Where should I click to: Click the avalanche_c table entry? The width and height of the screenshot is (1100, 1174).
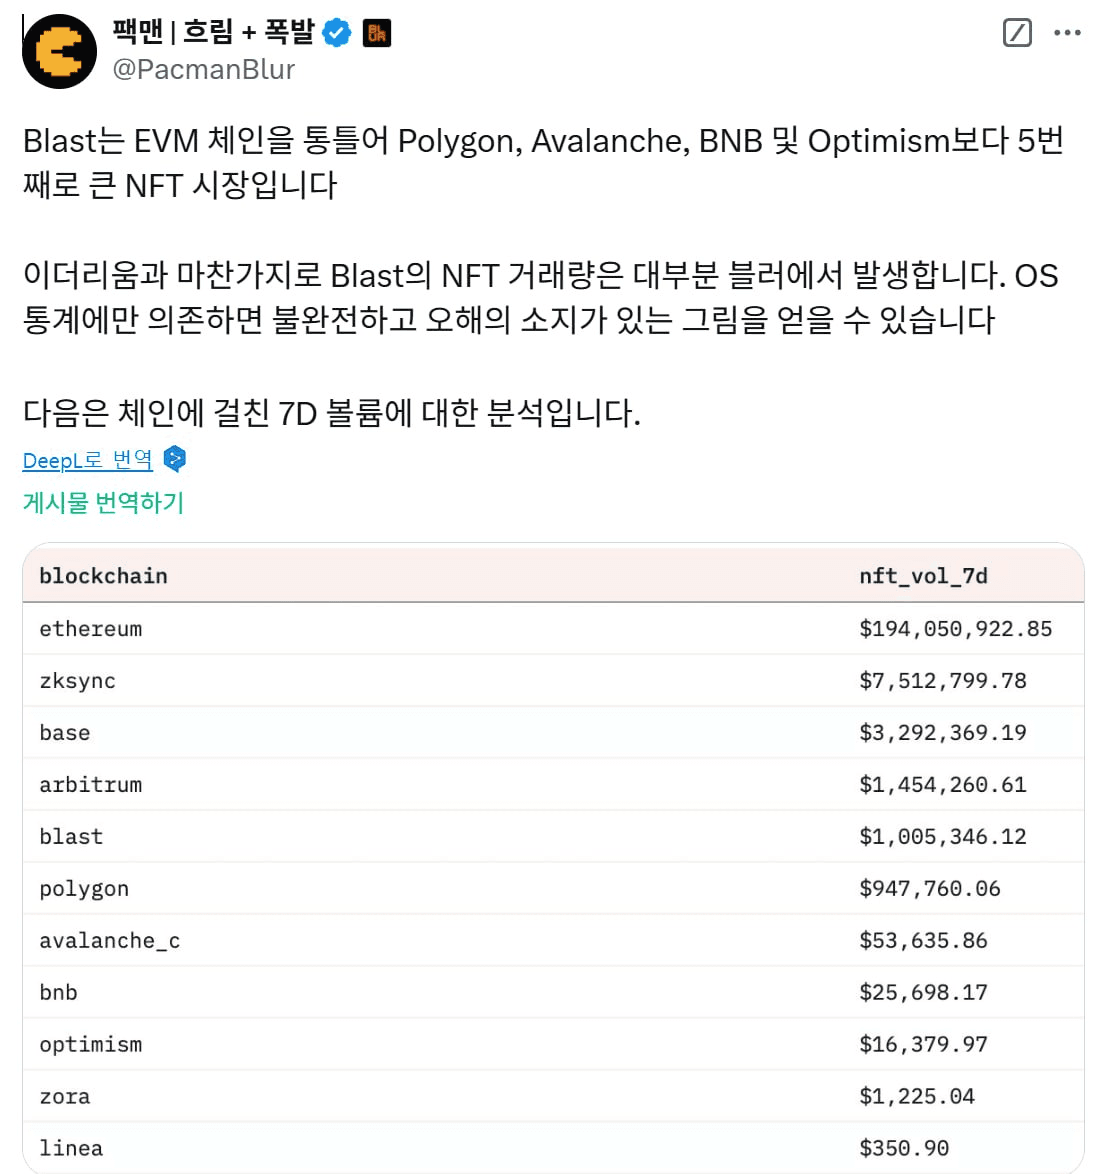(x=110, y=940)
